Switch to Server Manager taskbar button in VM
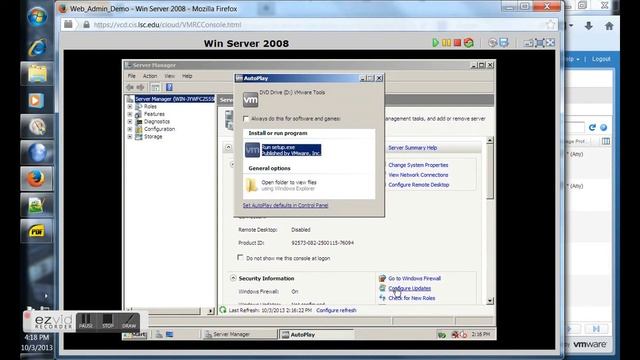The image size is (640, 360). 240,334
